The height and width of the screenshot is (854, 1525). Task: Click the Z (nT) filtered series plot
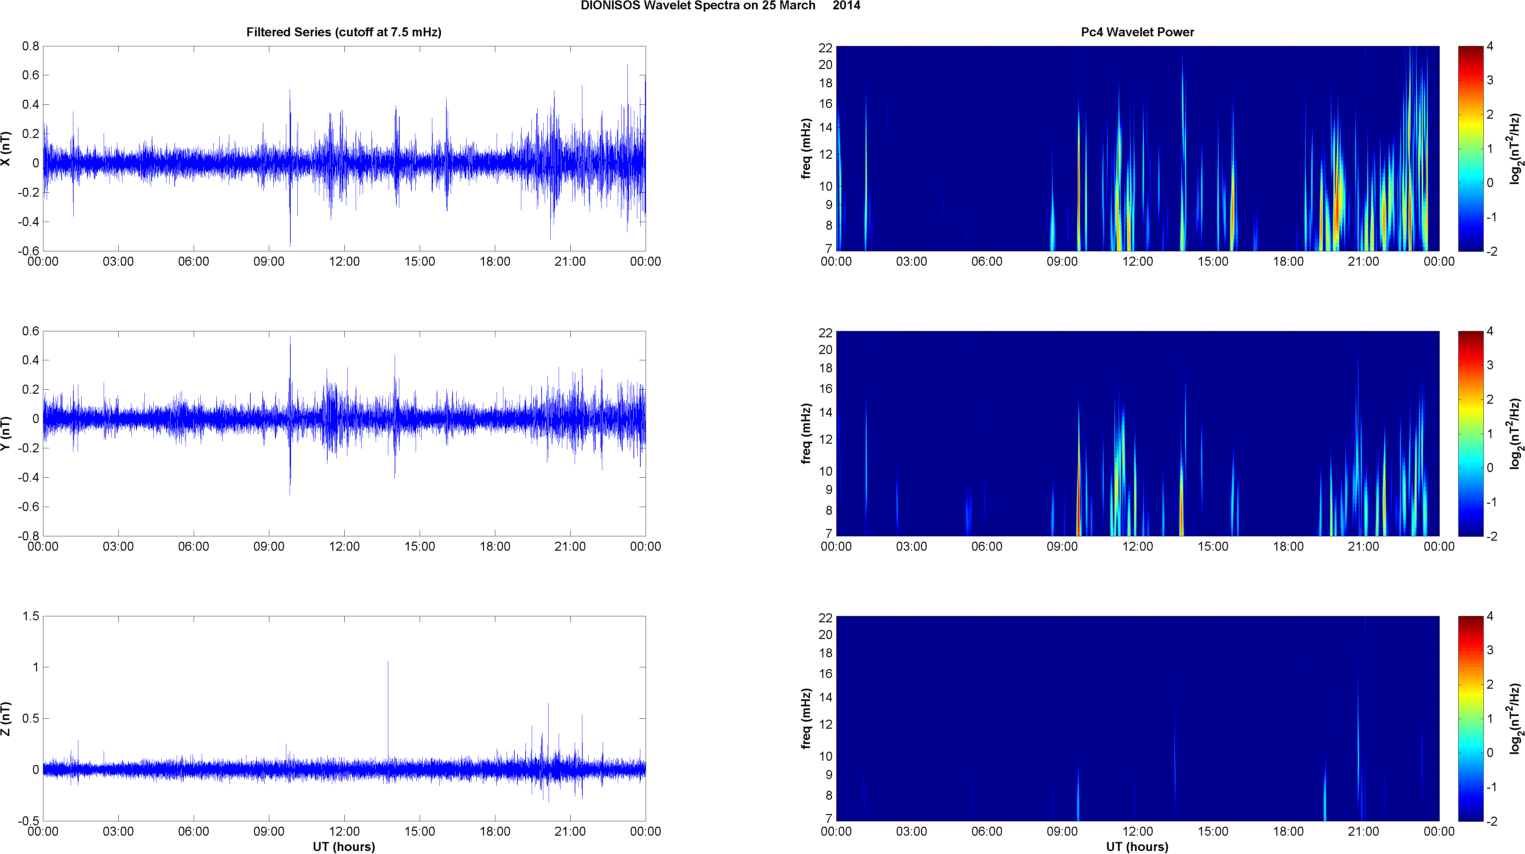pyautogui.click(x=344, y=719)
